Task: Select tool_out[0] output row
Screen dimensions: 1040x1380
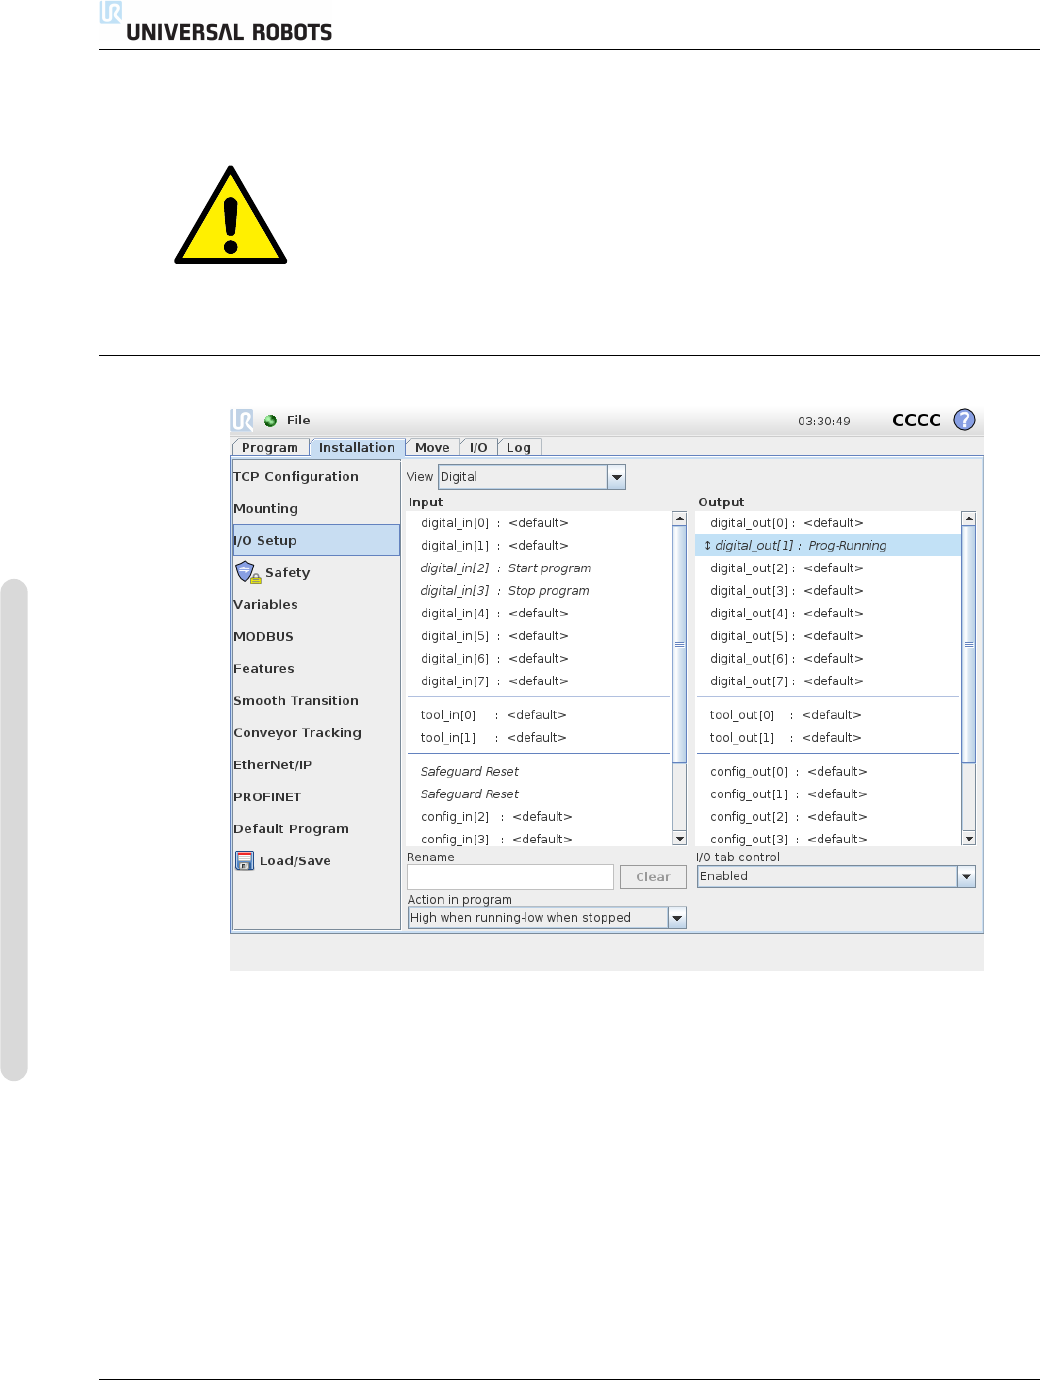Action: tap(828, 715)
